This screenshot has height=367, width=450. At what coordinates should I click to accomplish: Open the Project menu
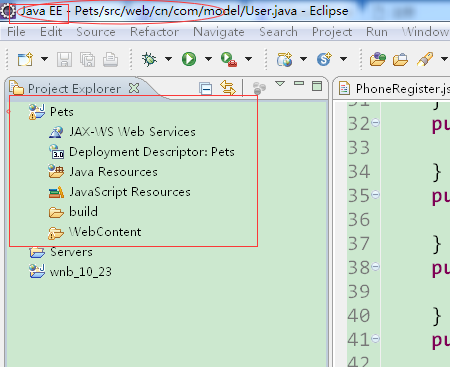(x=332, y=32)
